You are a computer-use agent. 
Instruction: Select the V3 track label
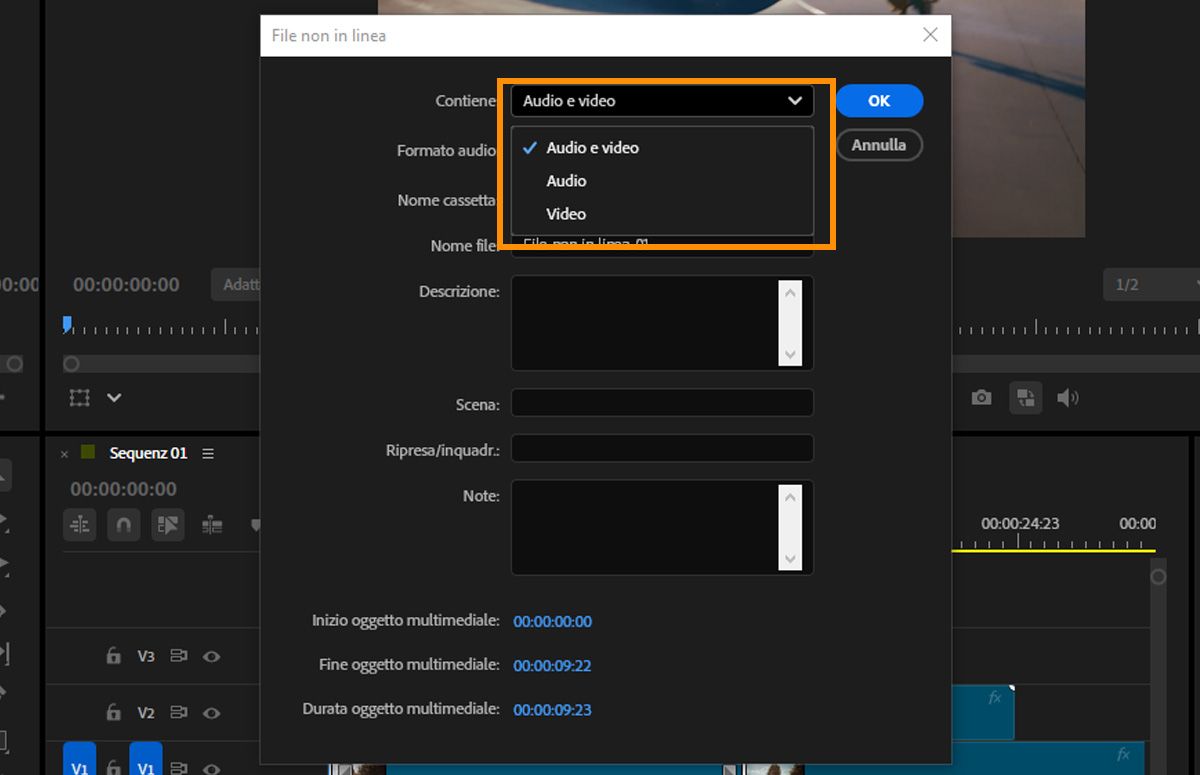(146, 656)
